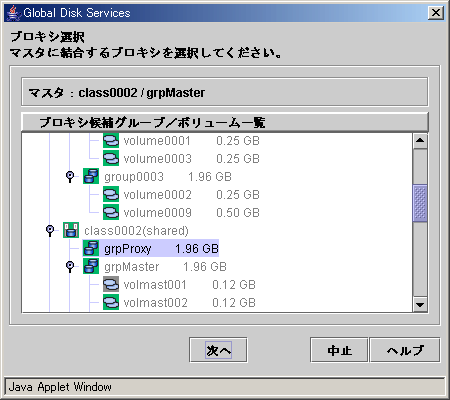Viewport: 450px width, 400px height.
Task: Click the volume0003 volume icon
Action: pyautogui.click(x=111, y=158)
